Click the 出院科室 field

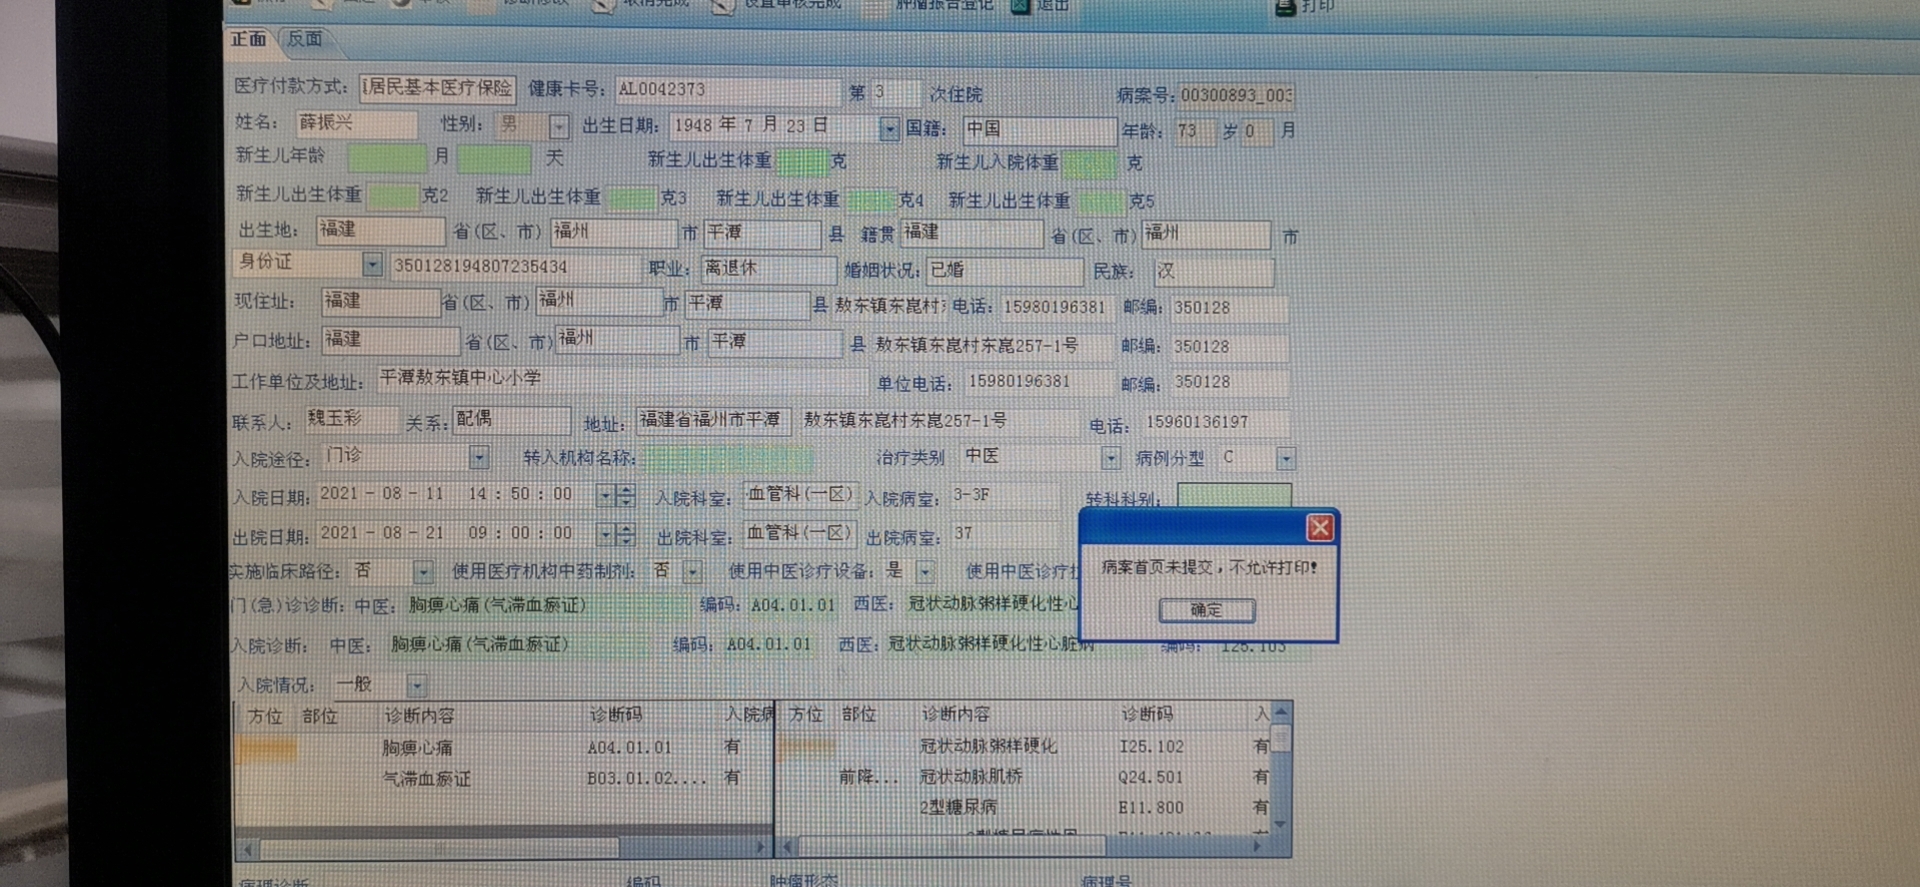800,534
